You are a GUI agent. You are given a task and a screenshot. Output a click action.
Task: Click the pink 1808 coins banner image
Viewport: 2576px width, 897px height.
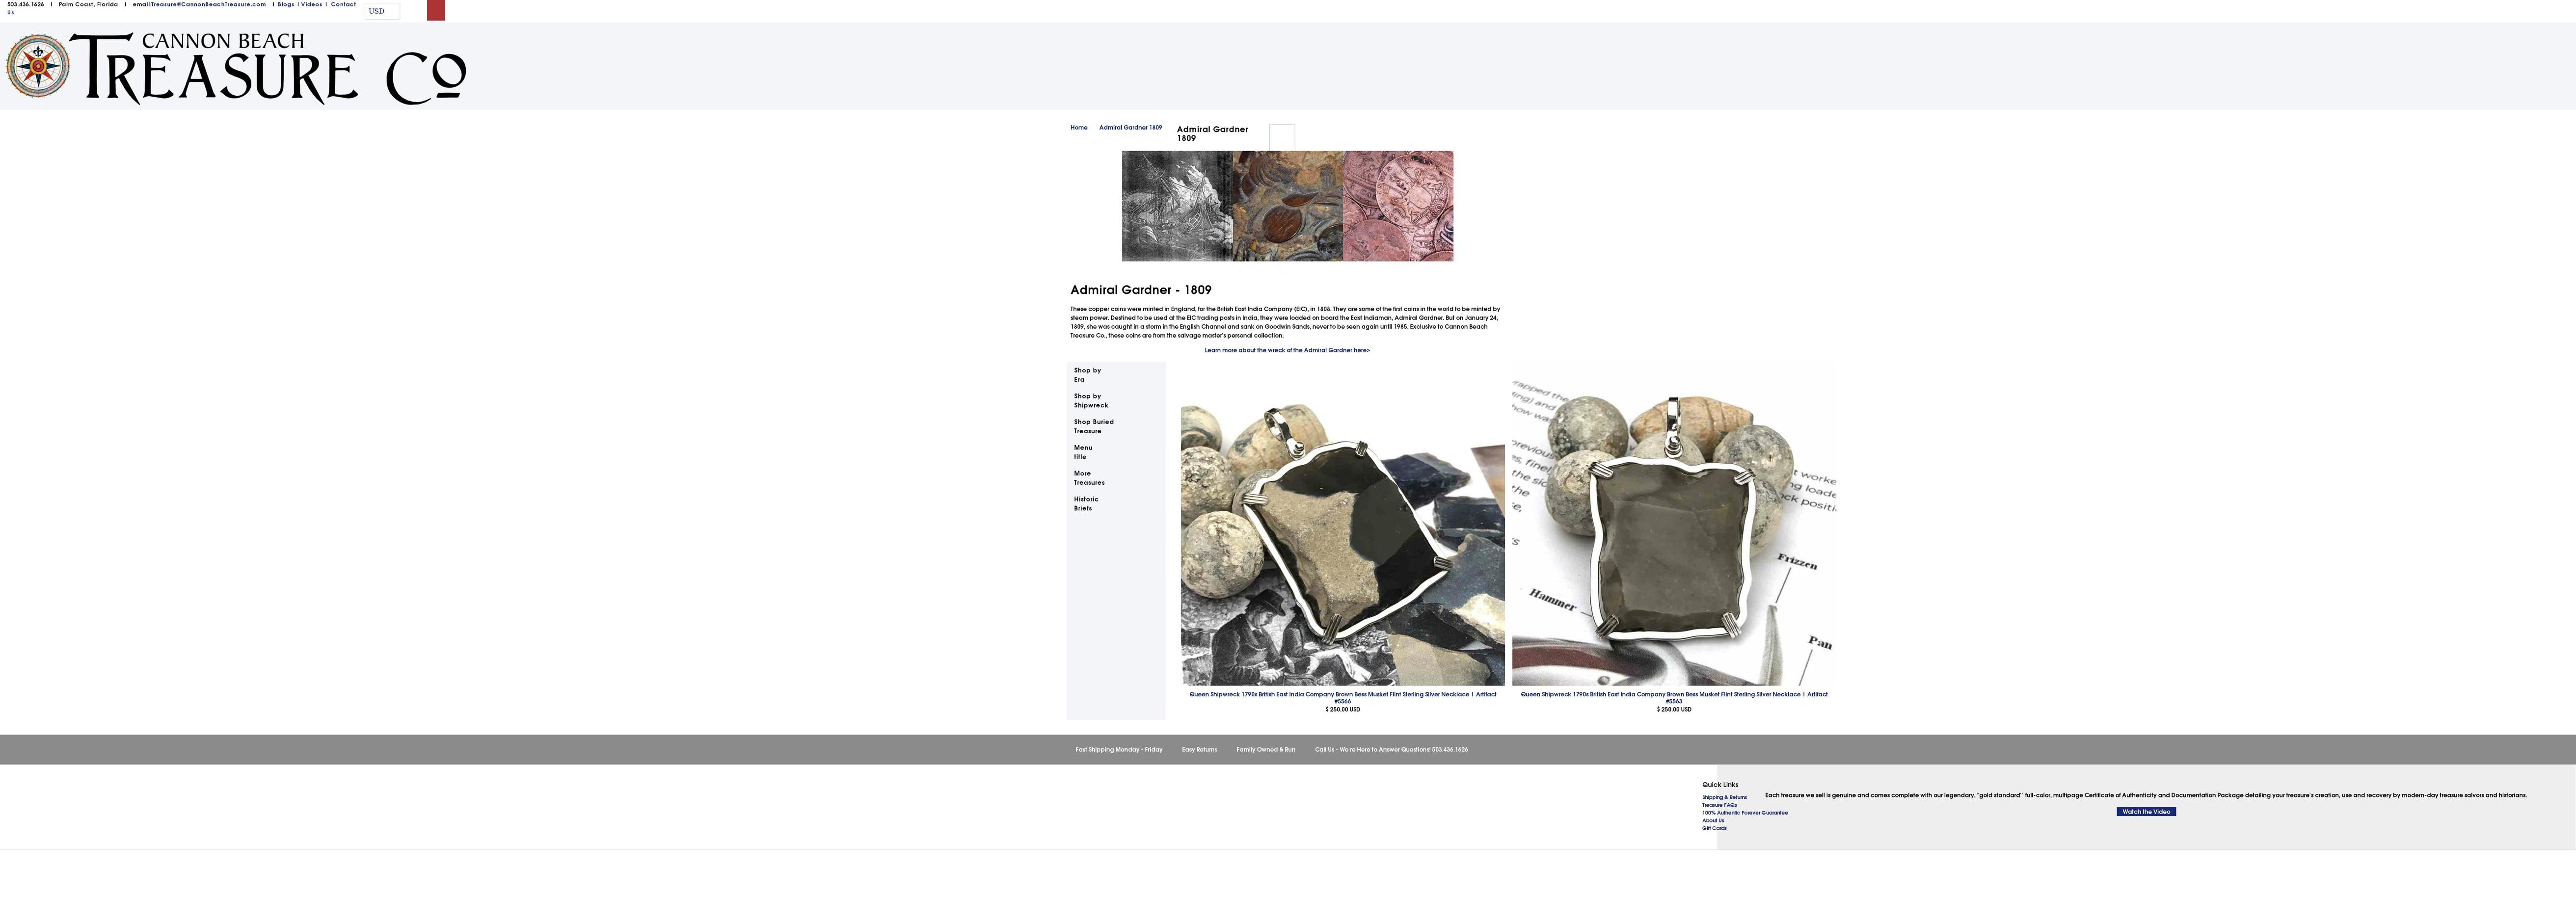(1398, 206)
